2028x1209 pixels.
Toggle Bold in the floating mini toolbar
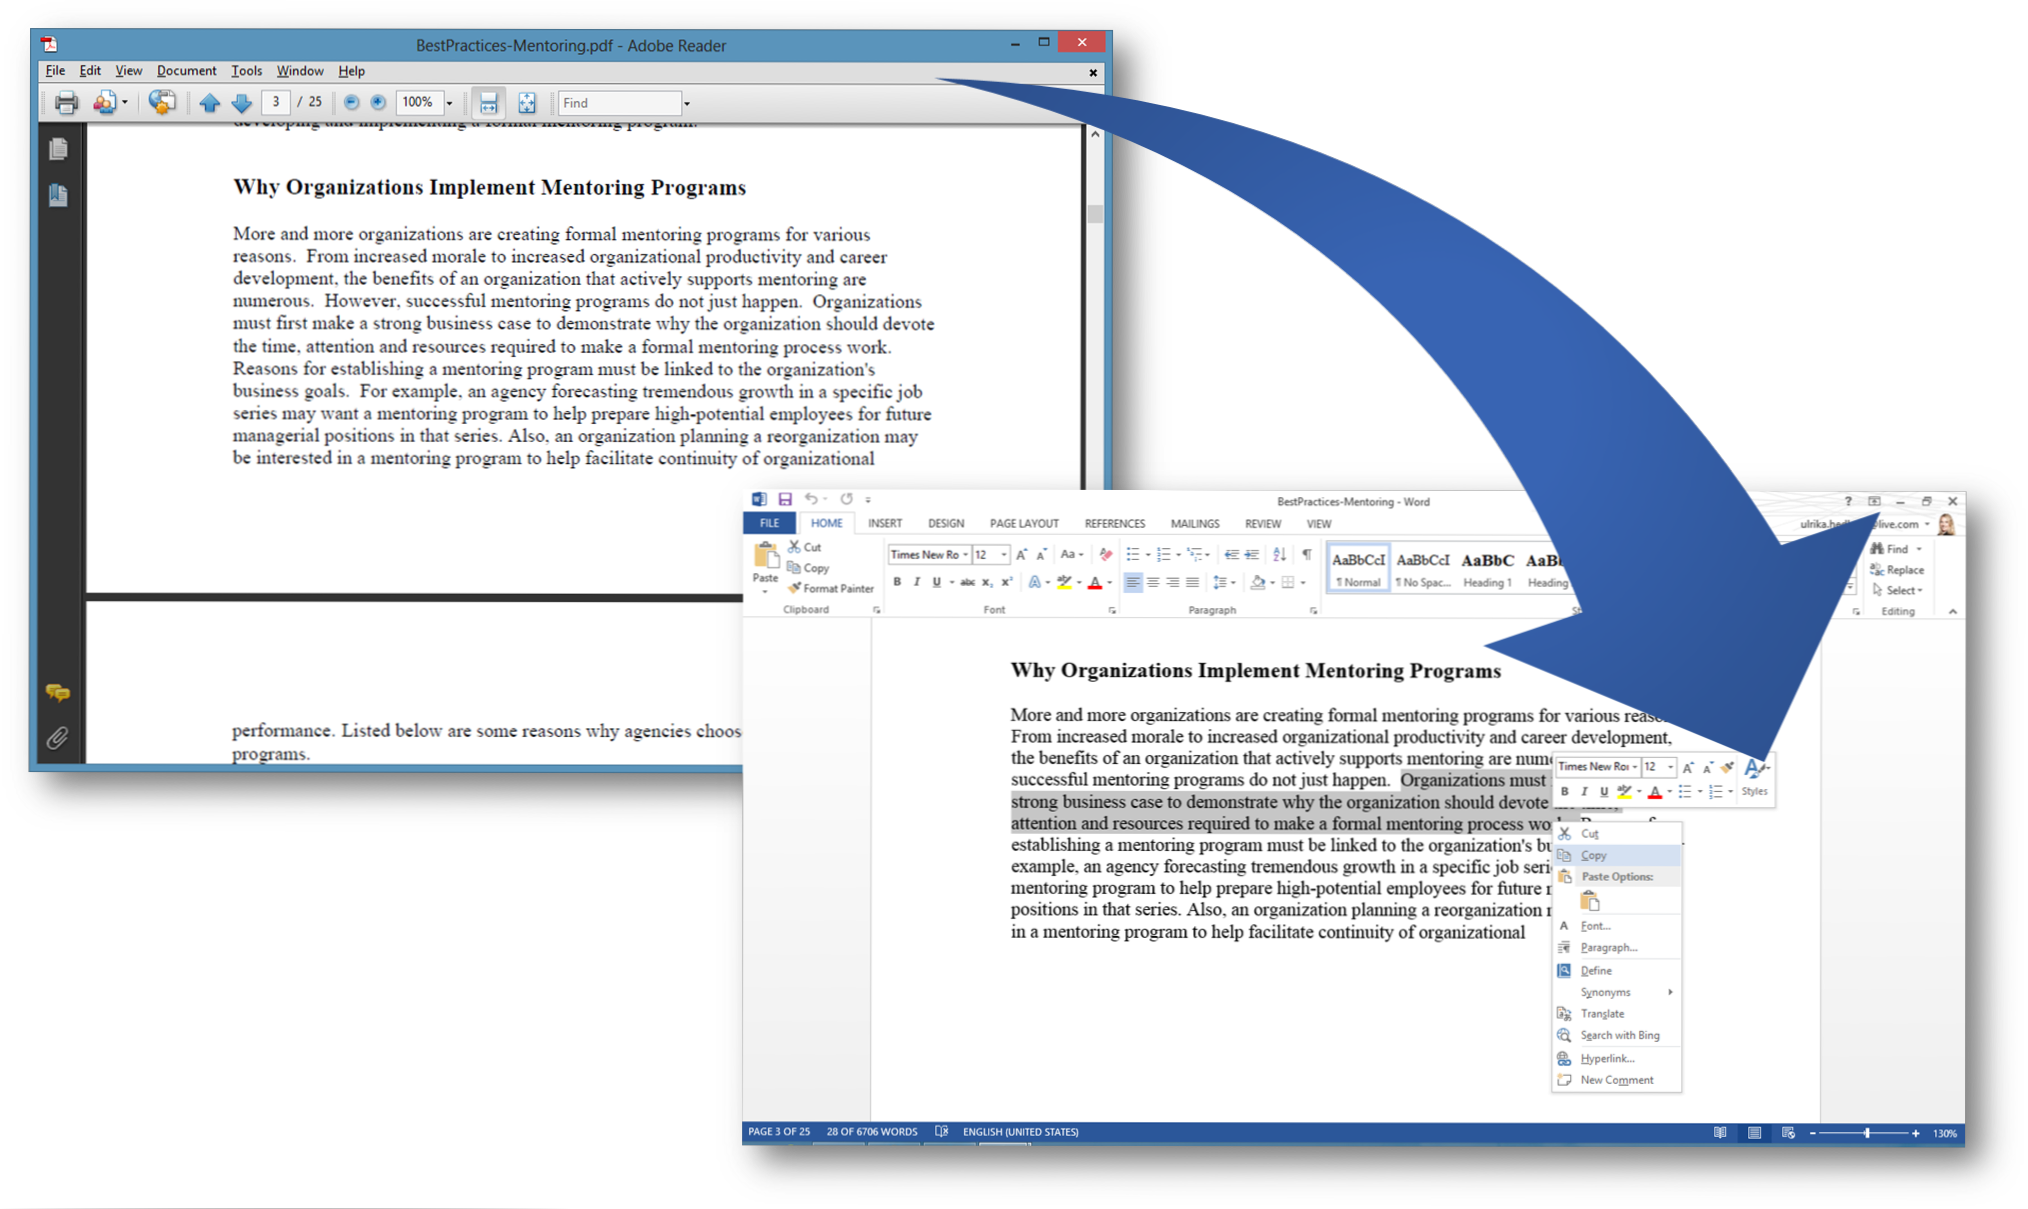[x=1565, y=791]
